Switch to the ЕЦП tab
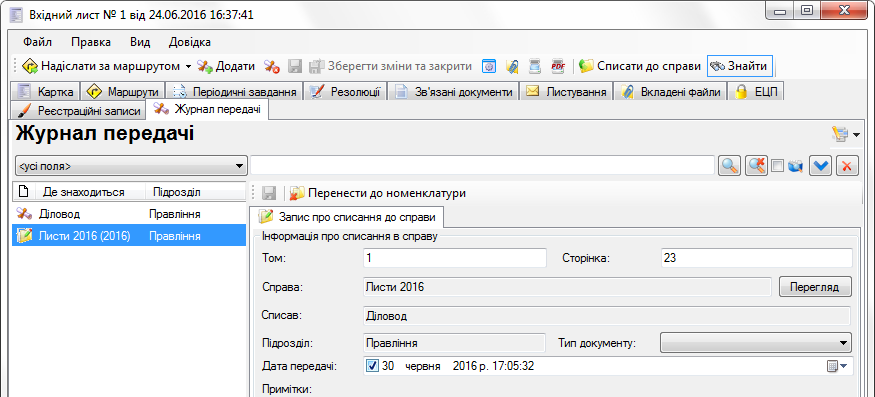The height and width of the screenshot is (397, 875). 756,92
